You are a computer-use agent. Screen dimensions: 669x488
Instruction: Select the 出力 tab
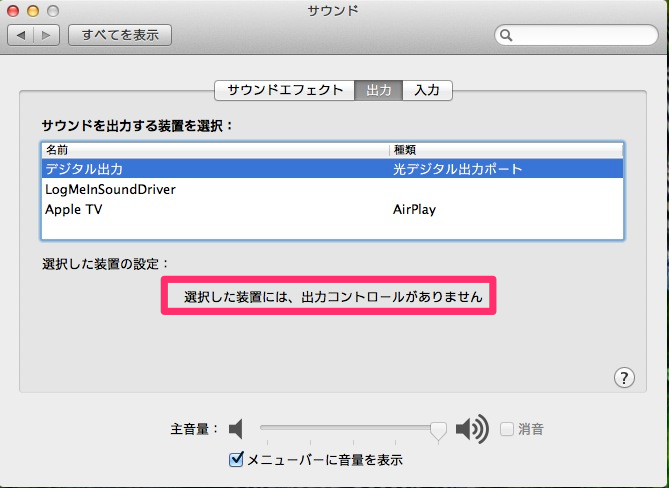click(x=378, y=90)
